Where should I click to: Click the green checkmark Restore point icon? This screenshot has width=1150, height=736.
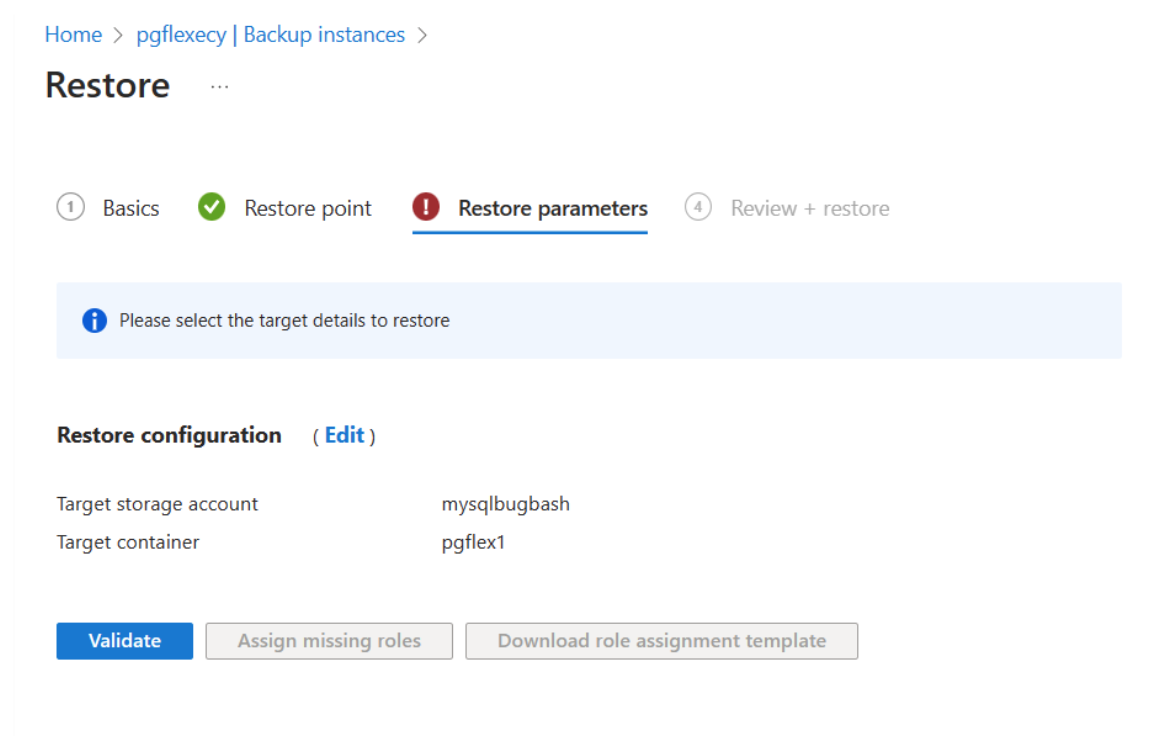point(211,207)
